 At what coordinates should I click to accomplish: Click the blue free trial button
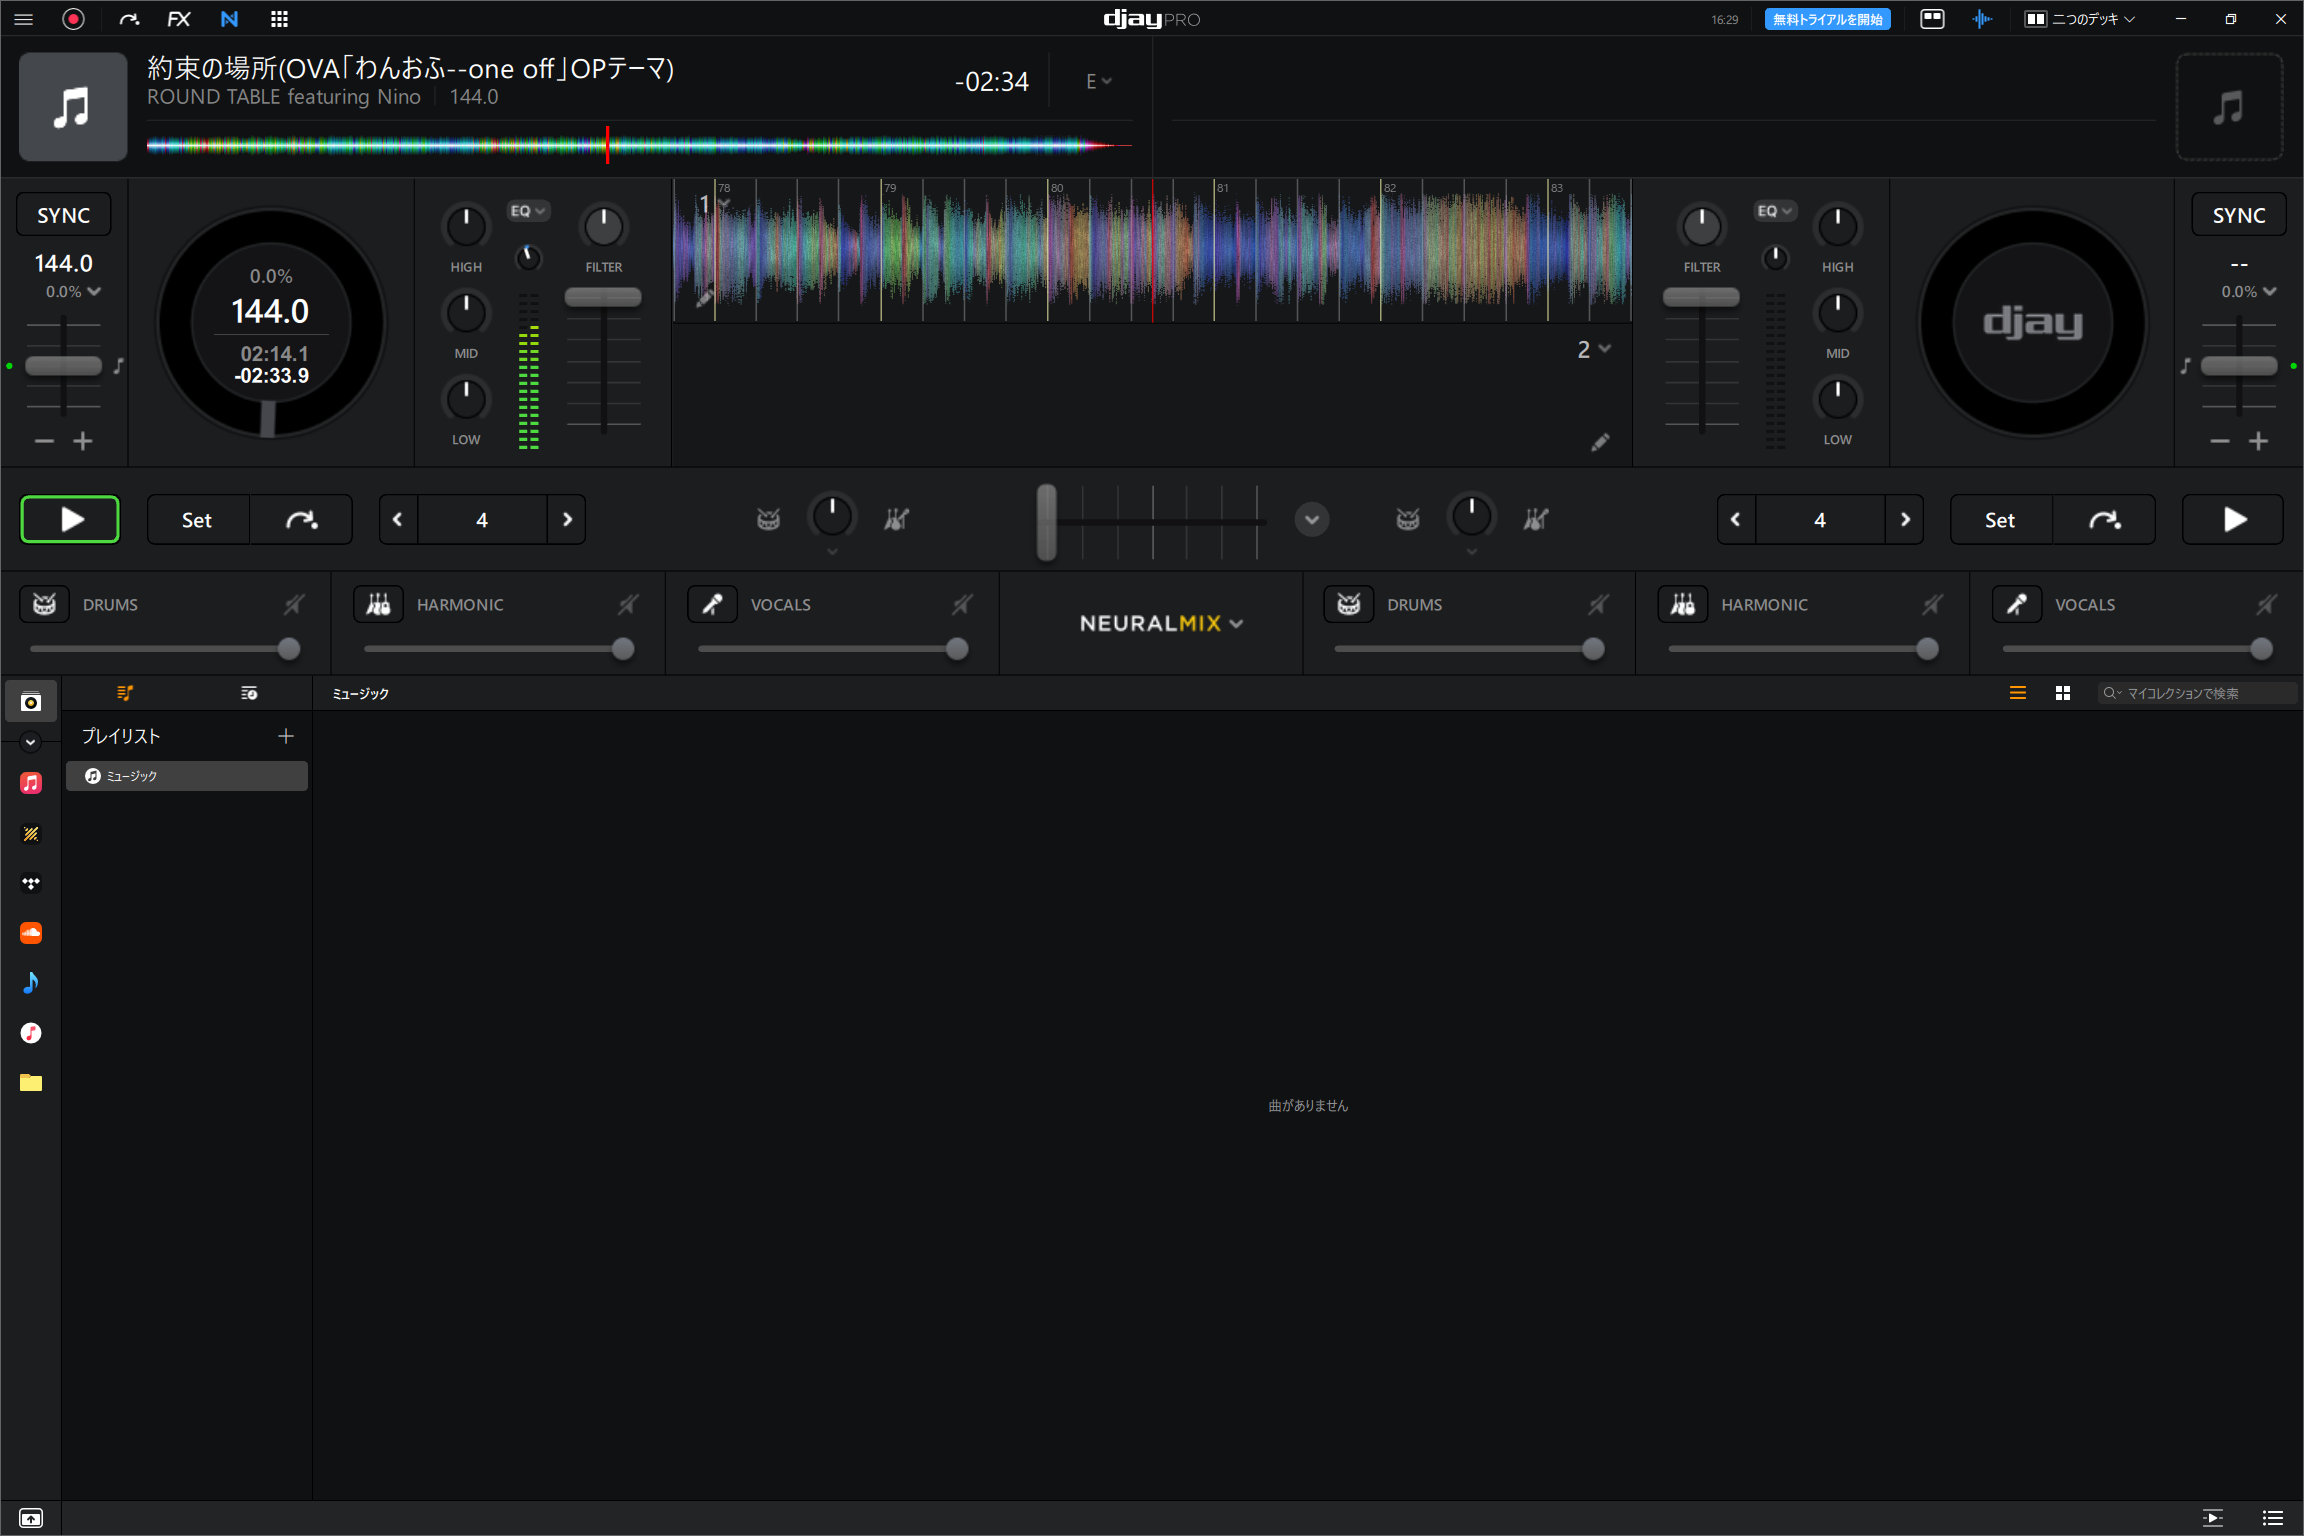click(1827, 19)
